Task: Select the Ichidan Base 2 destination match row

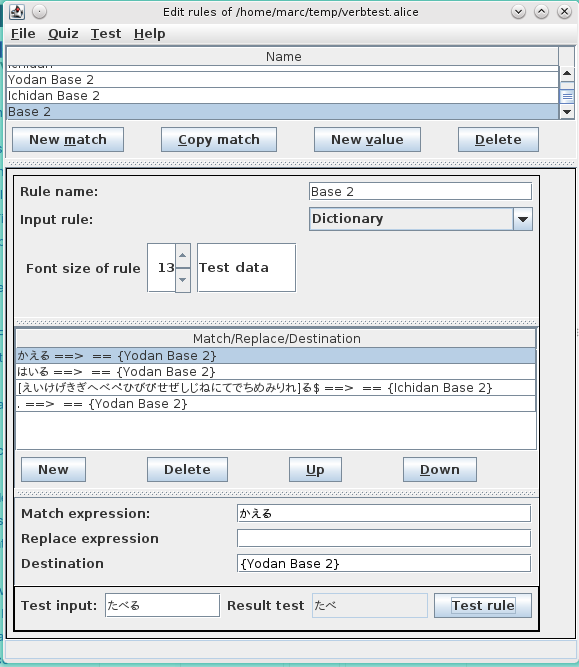Action: tap(276, 388)
